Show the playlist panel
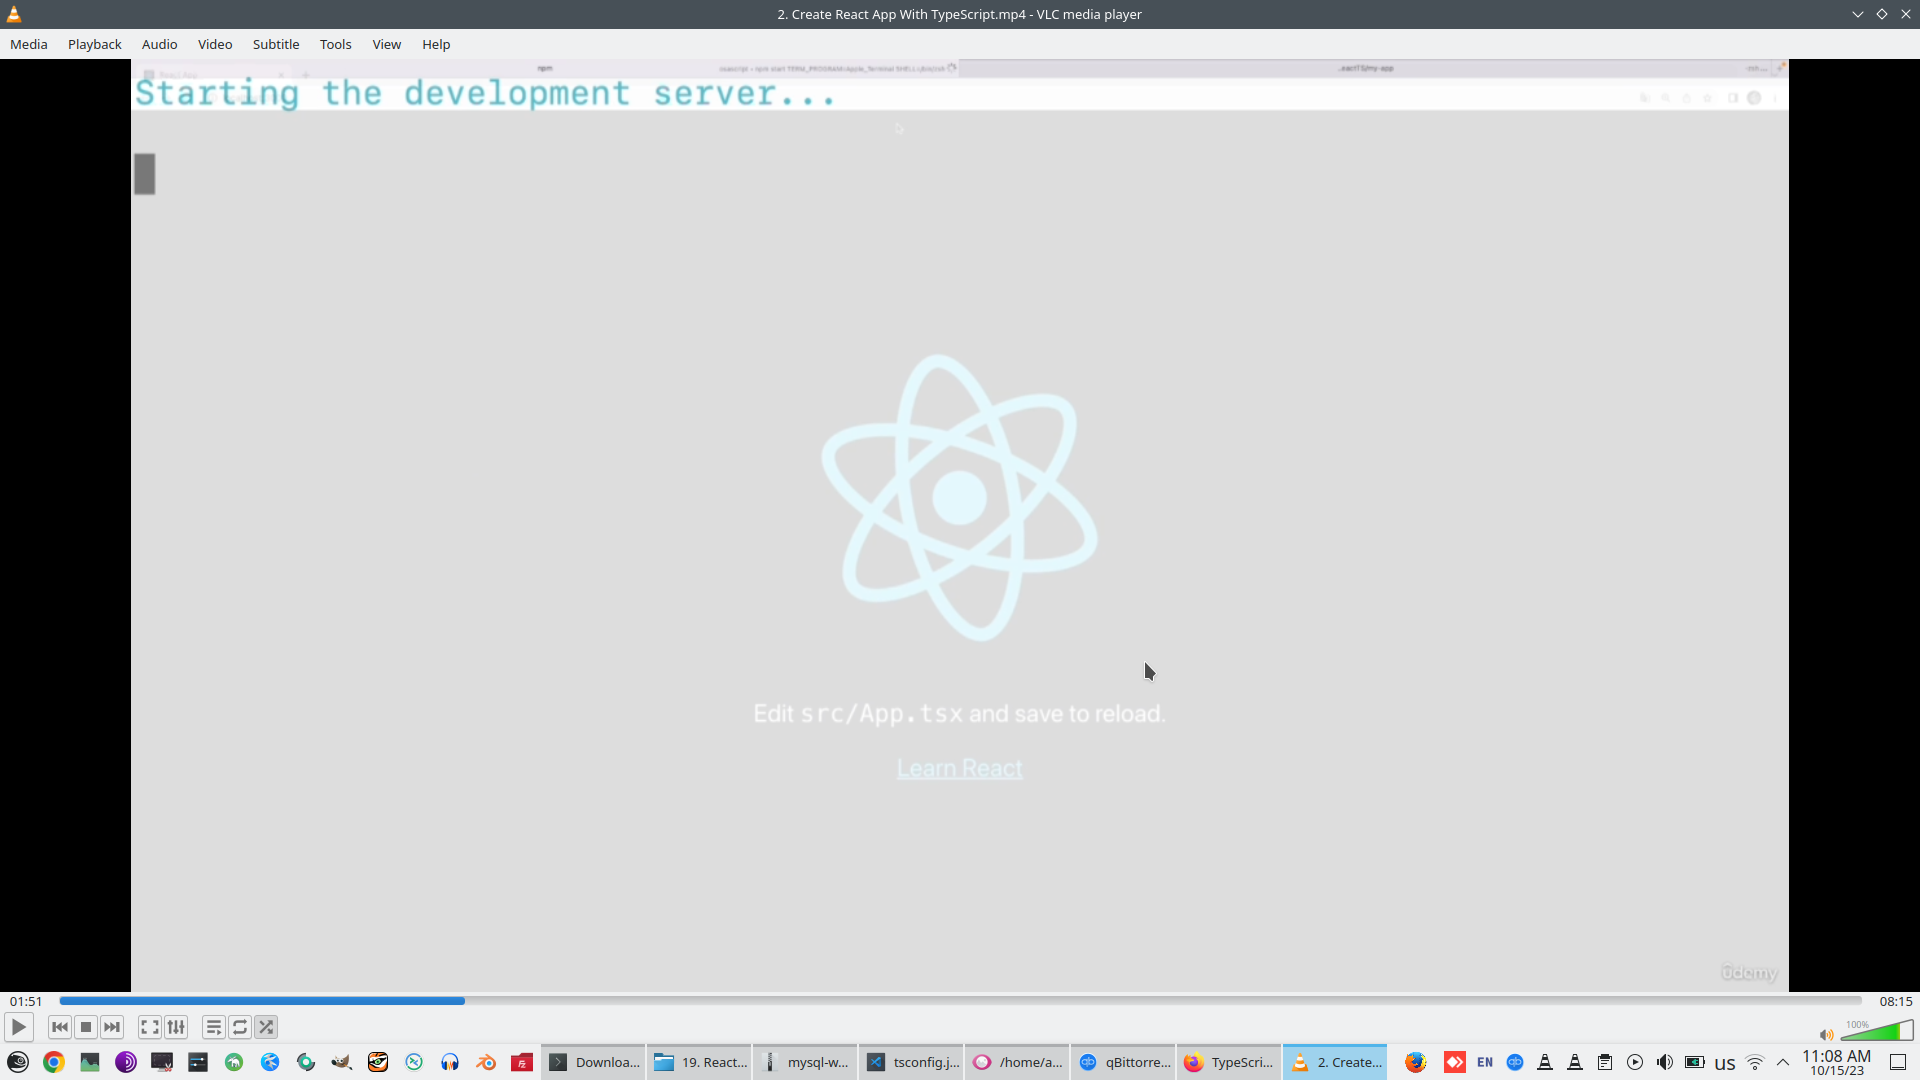 (x=213, y=1027)
